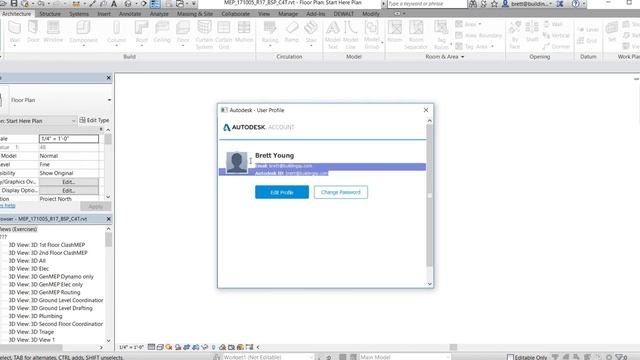Click the user avatar picture in profile dialog
Screen dimensions: 640x360
click(x=237, y=163)
